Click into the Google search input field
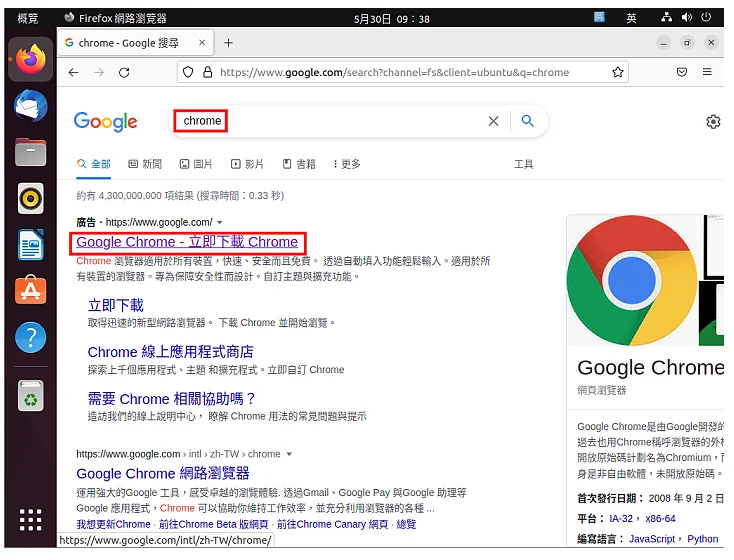The width and height of the screenshot is (734, 560). [328, 121]
